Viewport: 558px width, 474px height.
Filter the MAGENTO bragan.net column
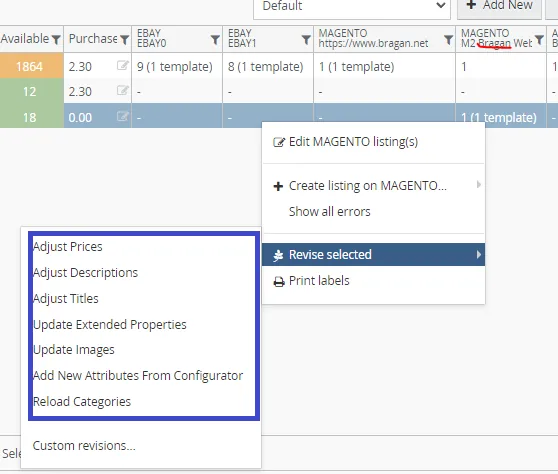(448, 40)
